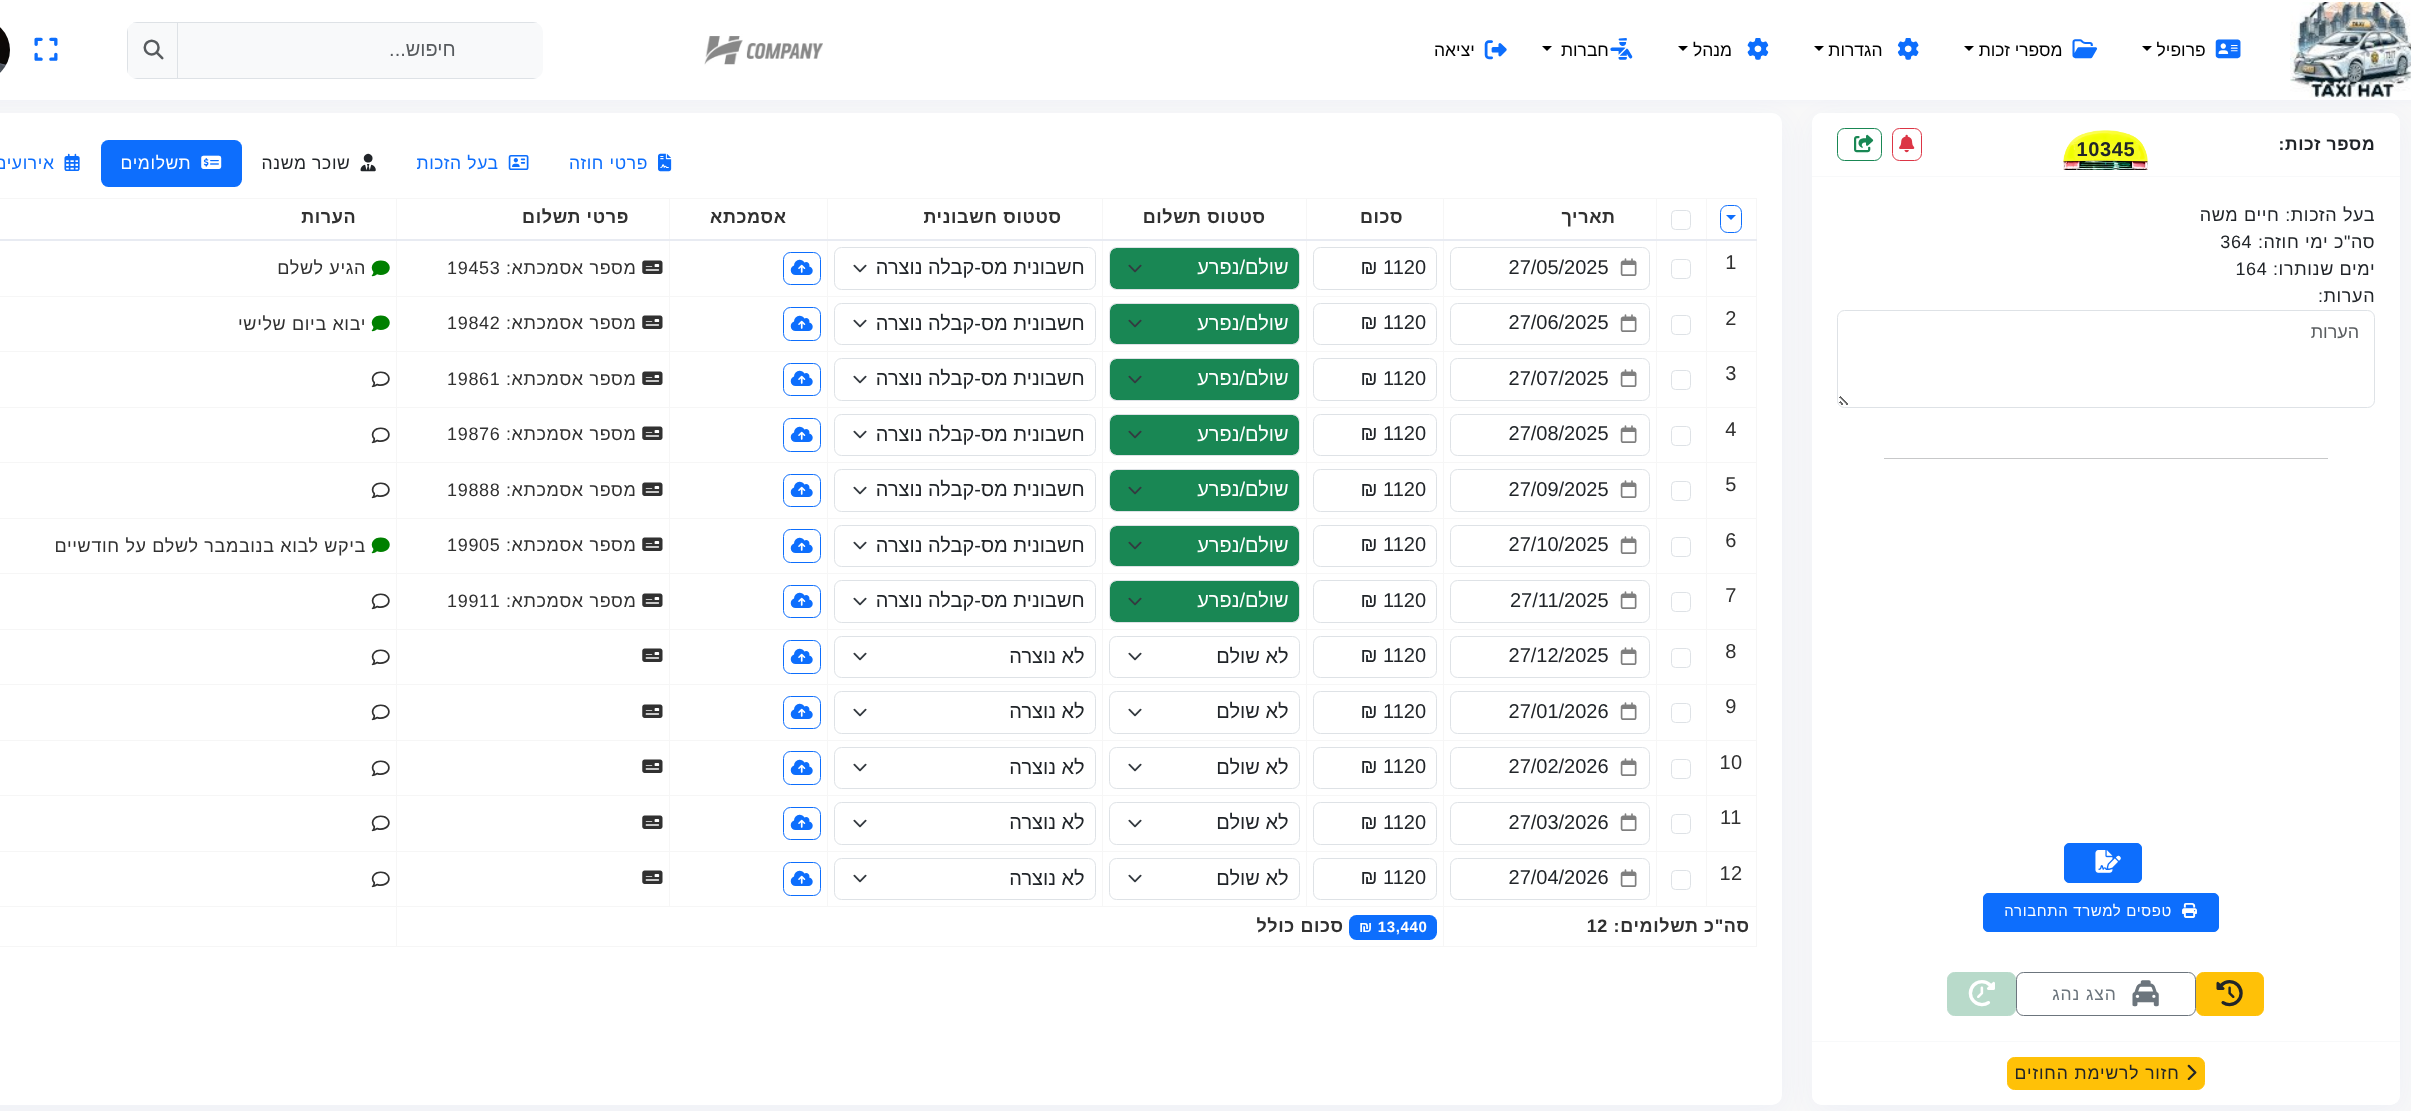The height and width of the screenshot is (1111, 2411).
Task: Check the select-all header checkbox
Action: [x=1681, y=219]
